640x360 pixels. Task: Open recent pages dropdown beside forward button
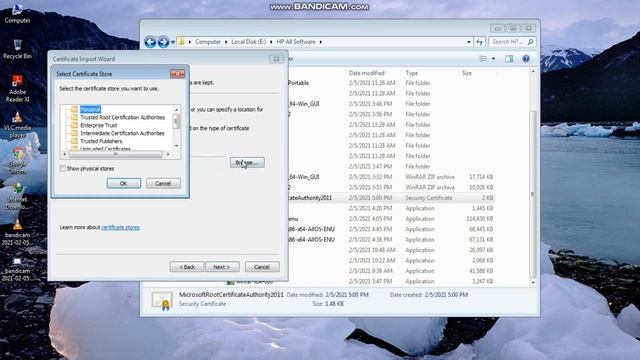click(x=173, y=42)
